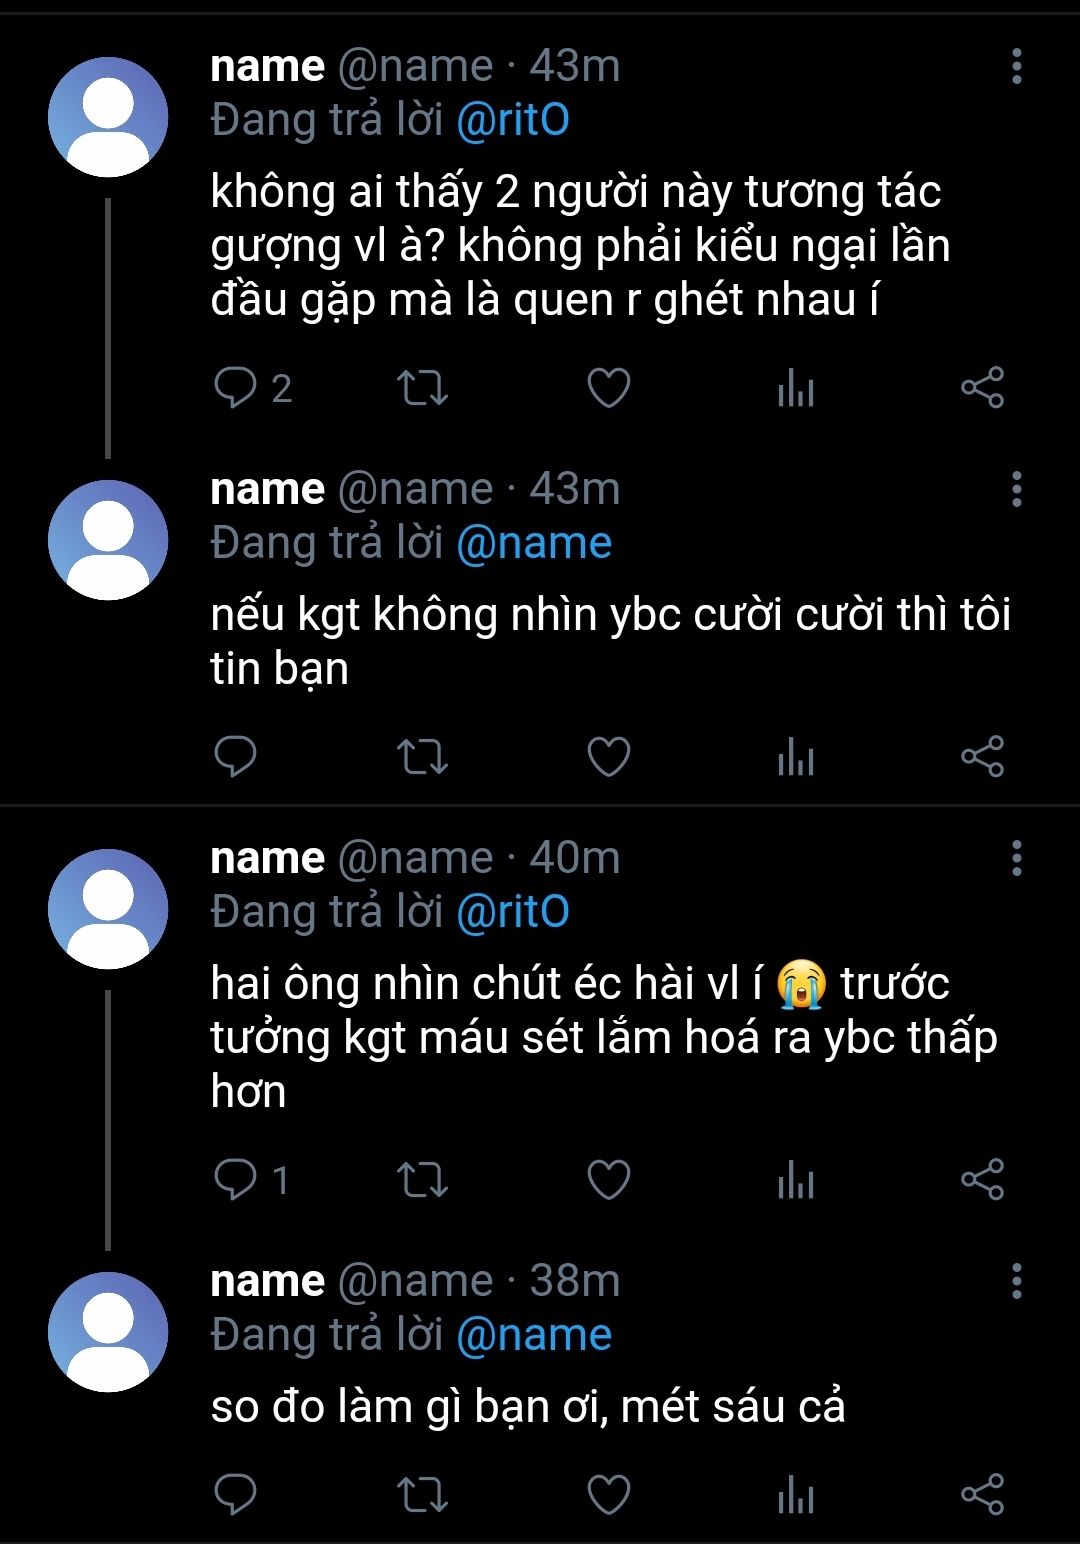
Task: Open the profile avatar of the 40m tweet
Action: click(108, 909)
